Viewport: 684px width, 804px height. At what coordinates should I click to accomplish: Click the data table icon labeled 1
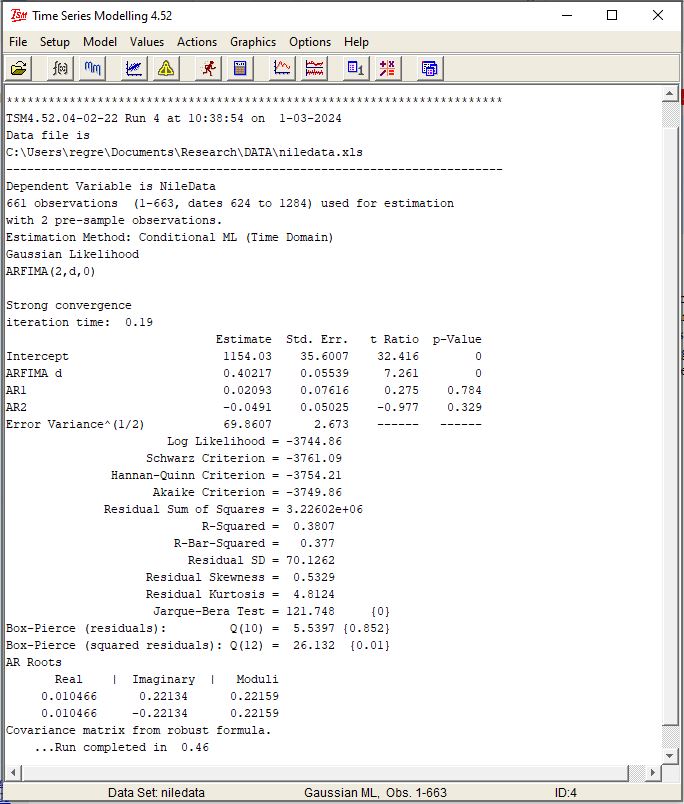pos(355,68)
